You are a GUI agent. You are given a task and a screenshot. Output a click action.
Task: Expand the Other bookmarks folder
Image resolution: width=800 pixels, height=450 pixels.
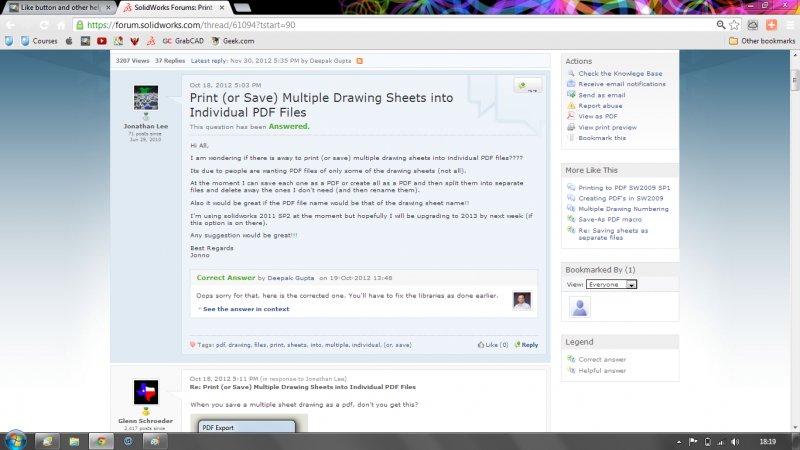pos(762,41)
